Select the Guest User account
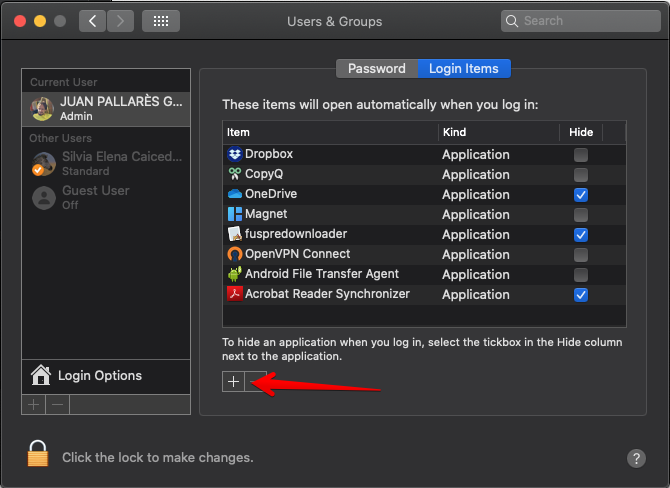The image size is (670, 488). tap(95, 197)
